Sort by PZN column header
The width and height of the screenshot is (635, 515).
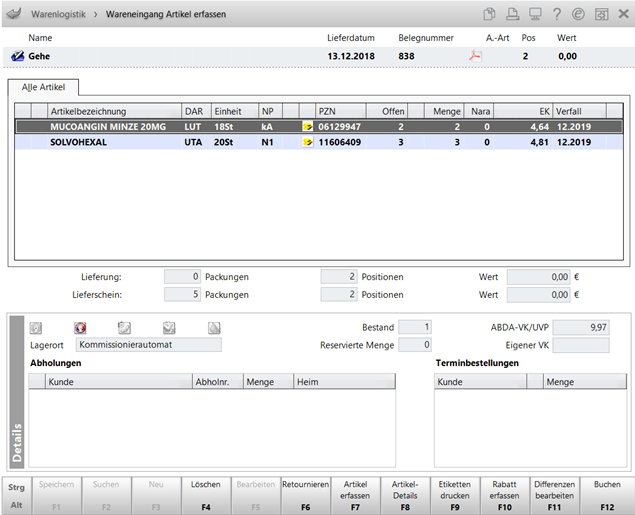click(x=341, y=111)
